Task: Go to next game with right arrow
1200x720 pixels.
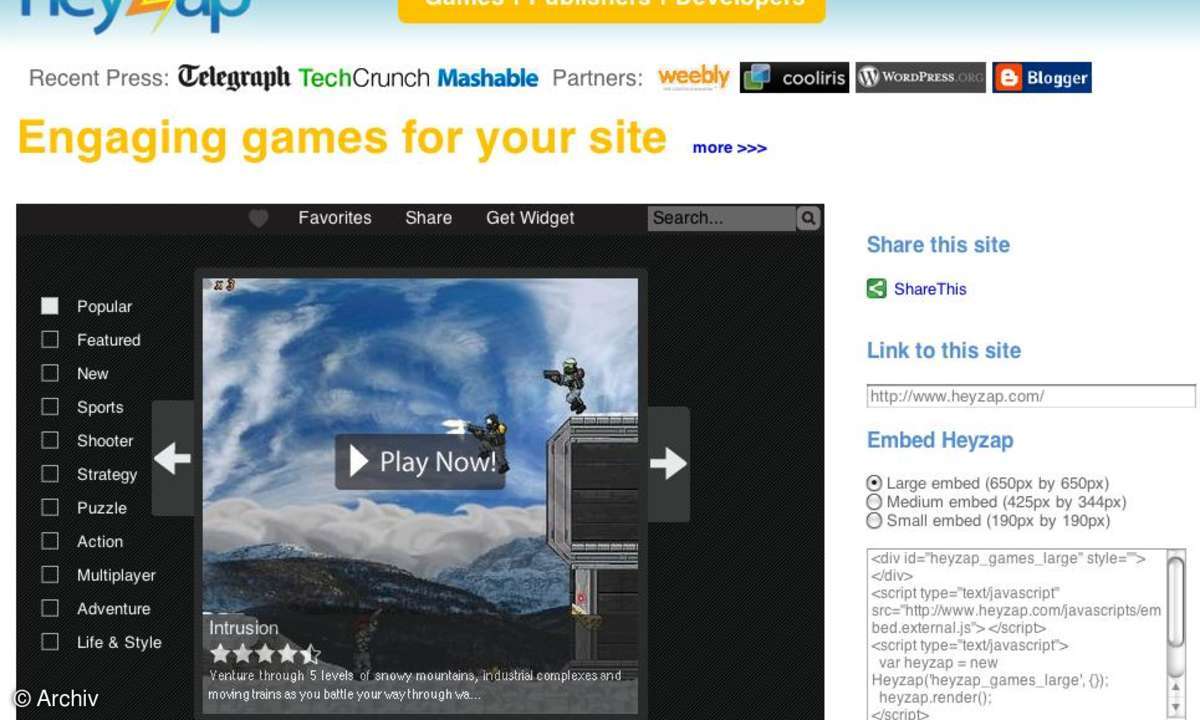Action: point(668,463)
